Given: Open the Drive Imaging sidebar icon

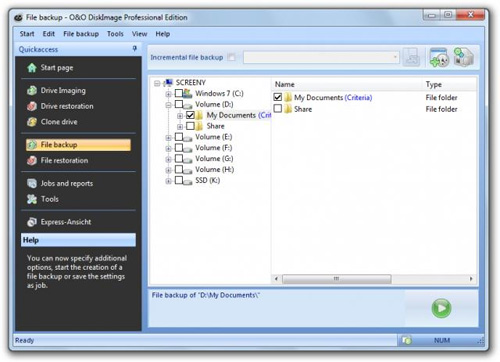Looking at the screenshot, I should tap(32, 90).
